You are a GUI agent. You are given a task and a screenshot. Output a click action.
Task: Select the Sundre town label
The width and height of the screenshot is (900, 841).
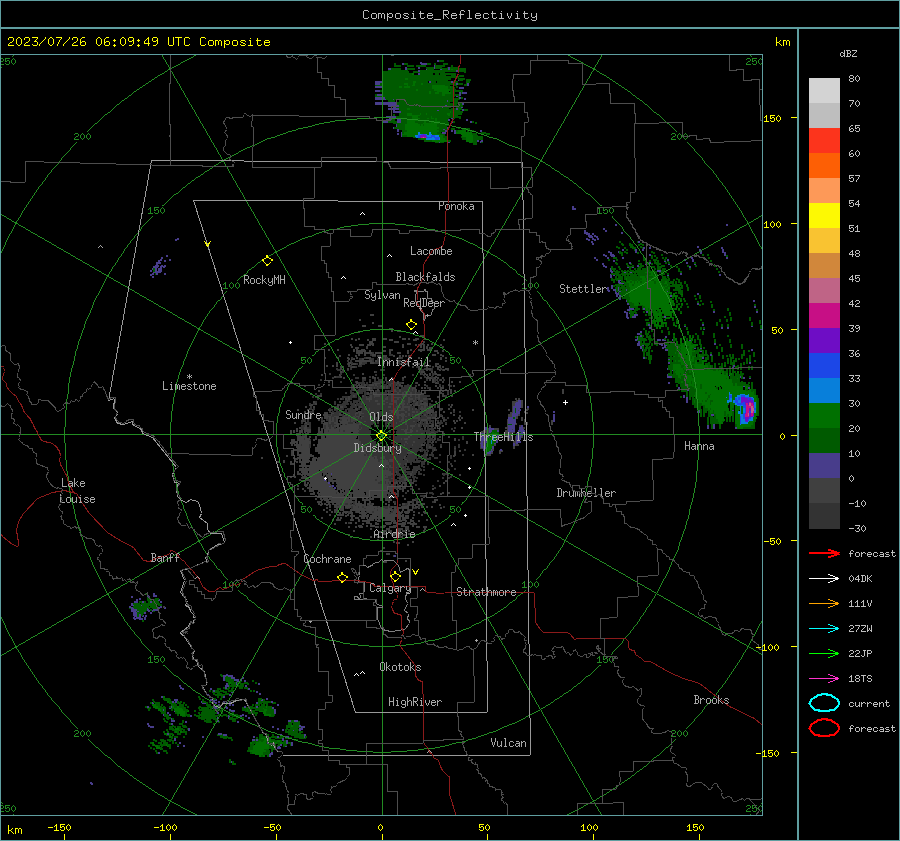303,415
